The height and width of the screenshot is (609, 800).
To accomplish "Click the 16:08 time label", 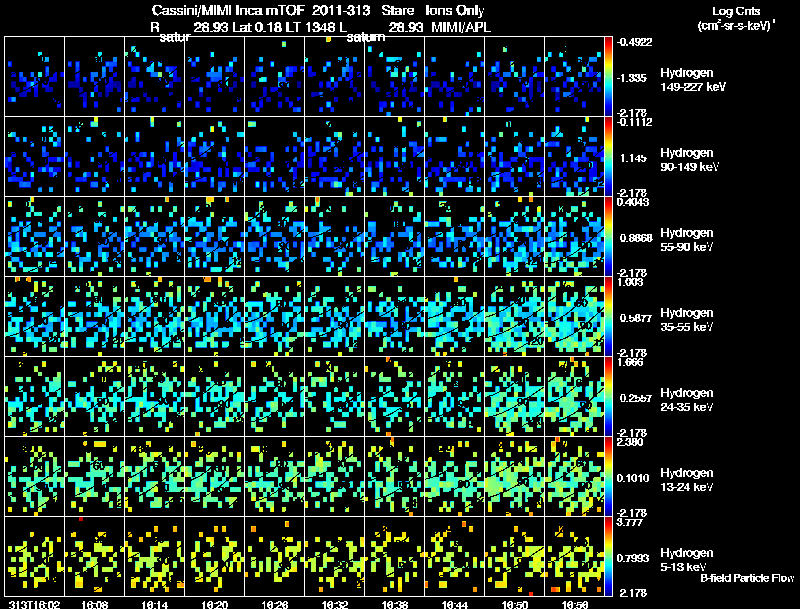I will (x=95, y=604).
